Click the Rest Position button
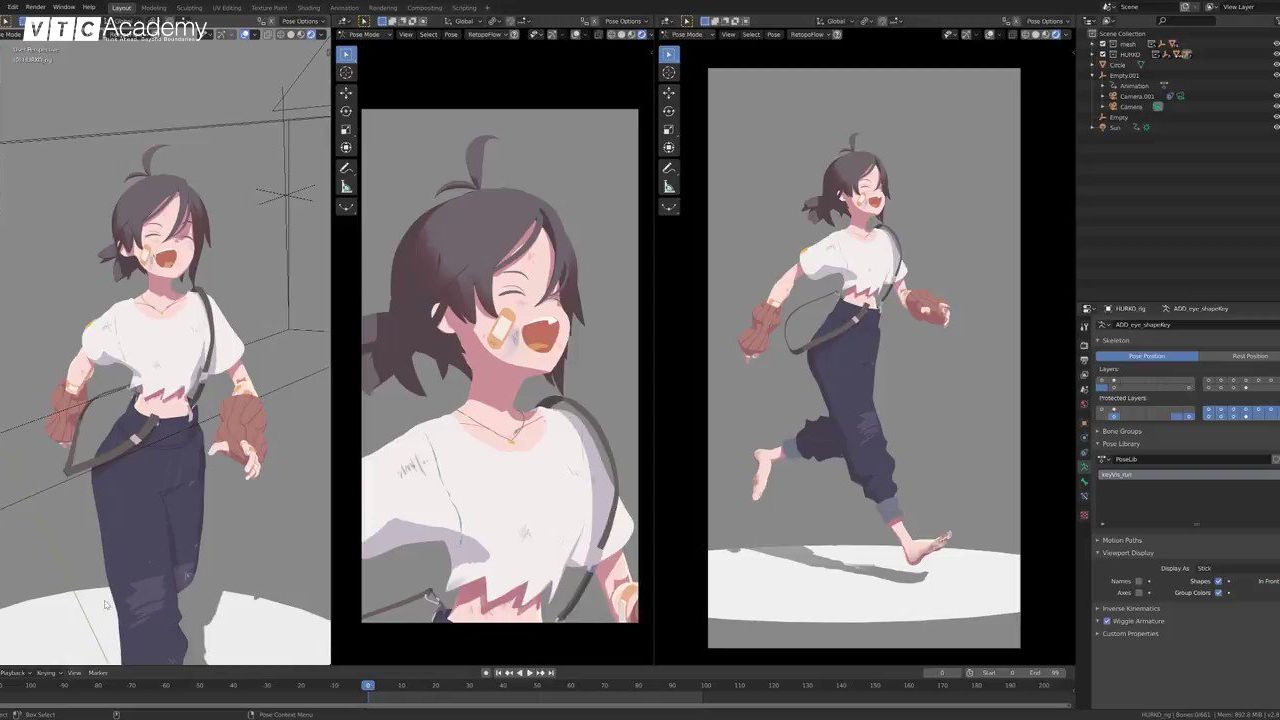Screen dimensions: 1280x720 click(x=1249, y=356)
